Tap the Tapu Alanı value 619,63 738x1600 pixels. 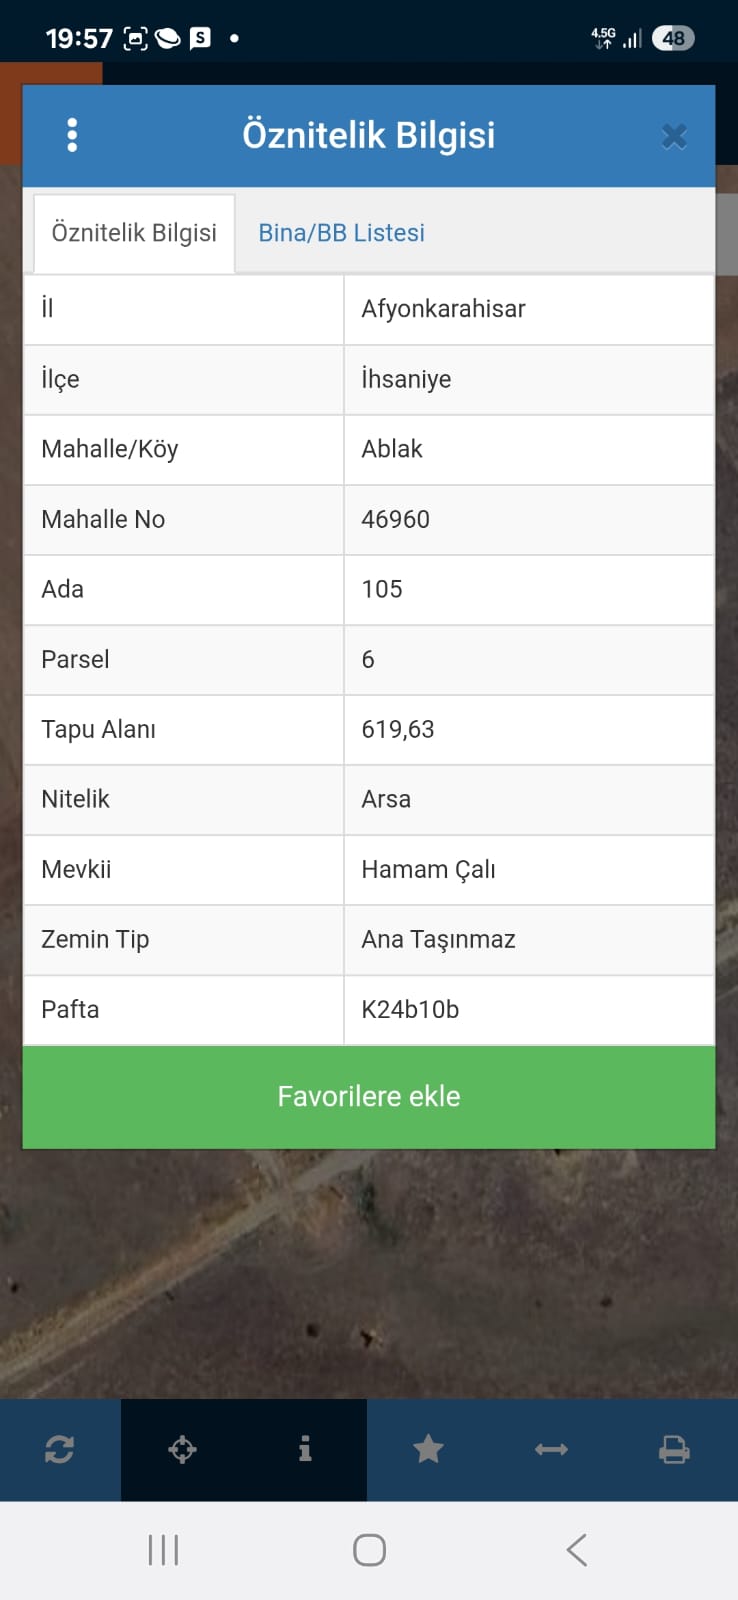398,729
